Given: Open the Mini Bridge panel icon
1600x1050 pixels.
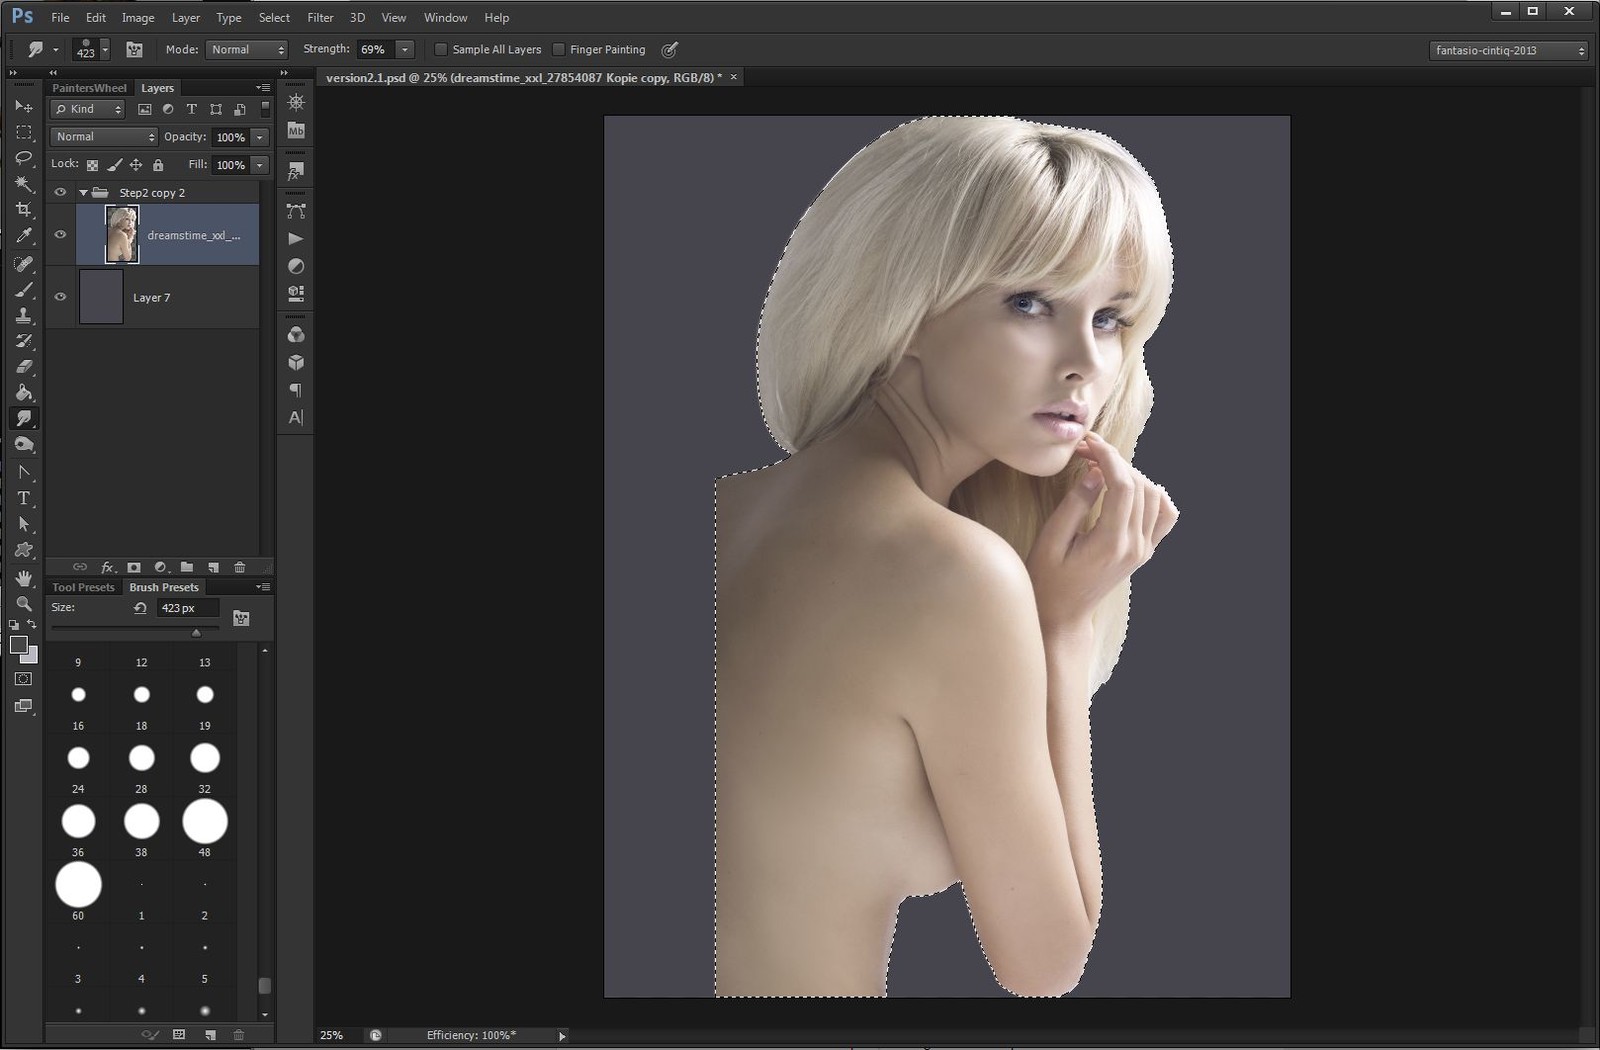Looking at the screenshot, I should (295, 130).
